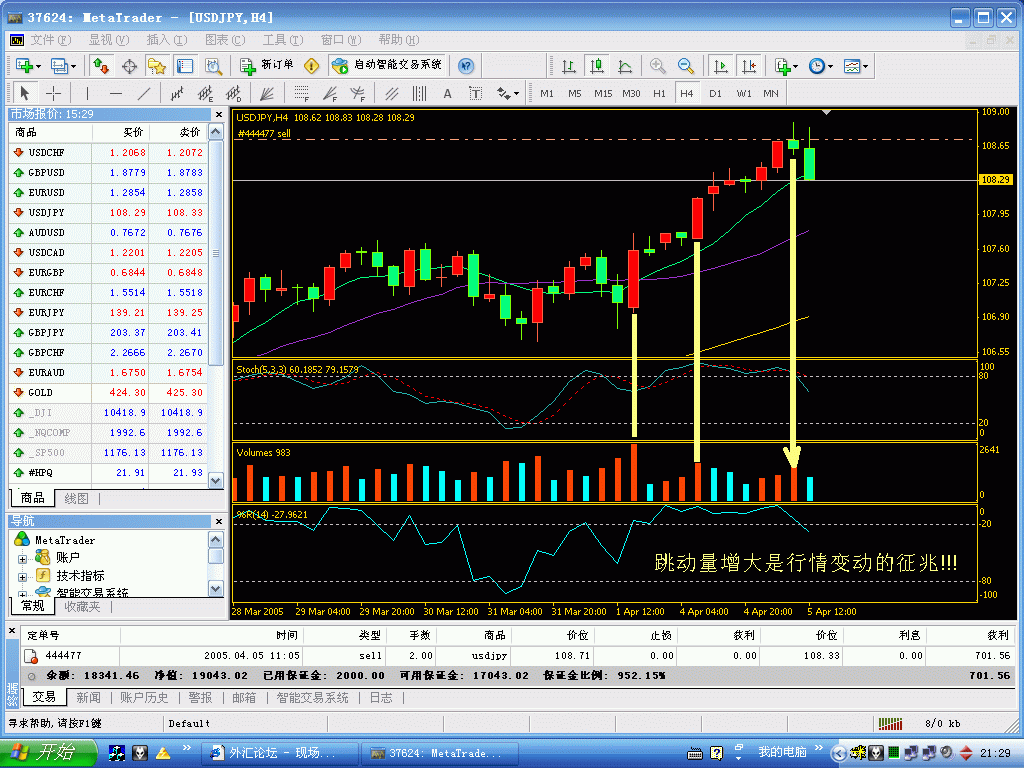Toggle the chart auto-scroll button
This screenshot has height=768, width=1024.
720,66
